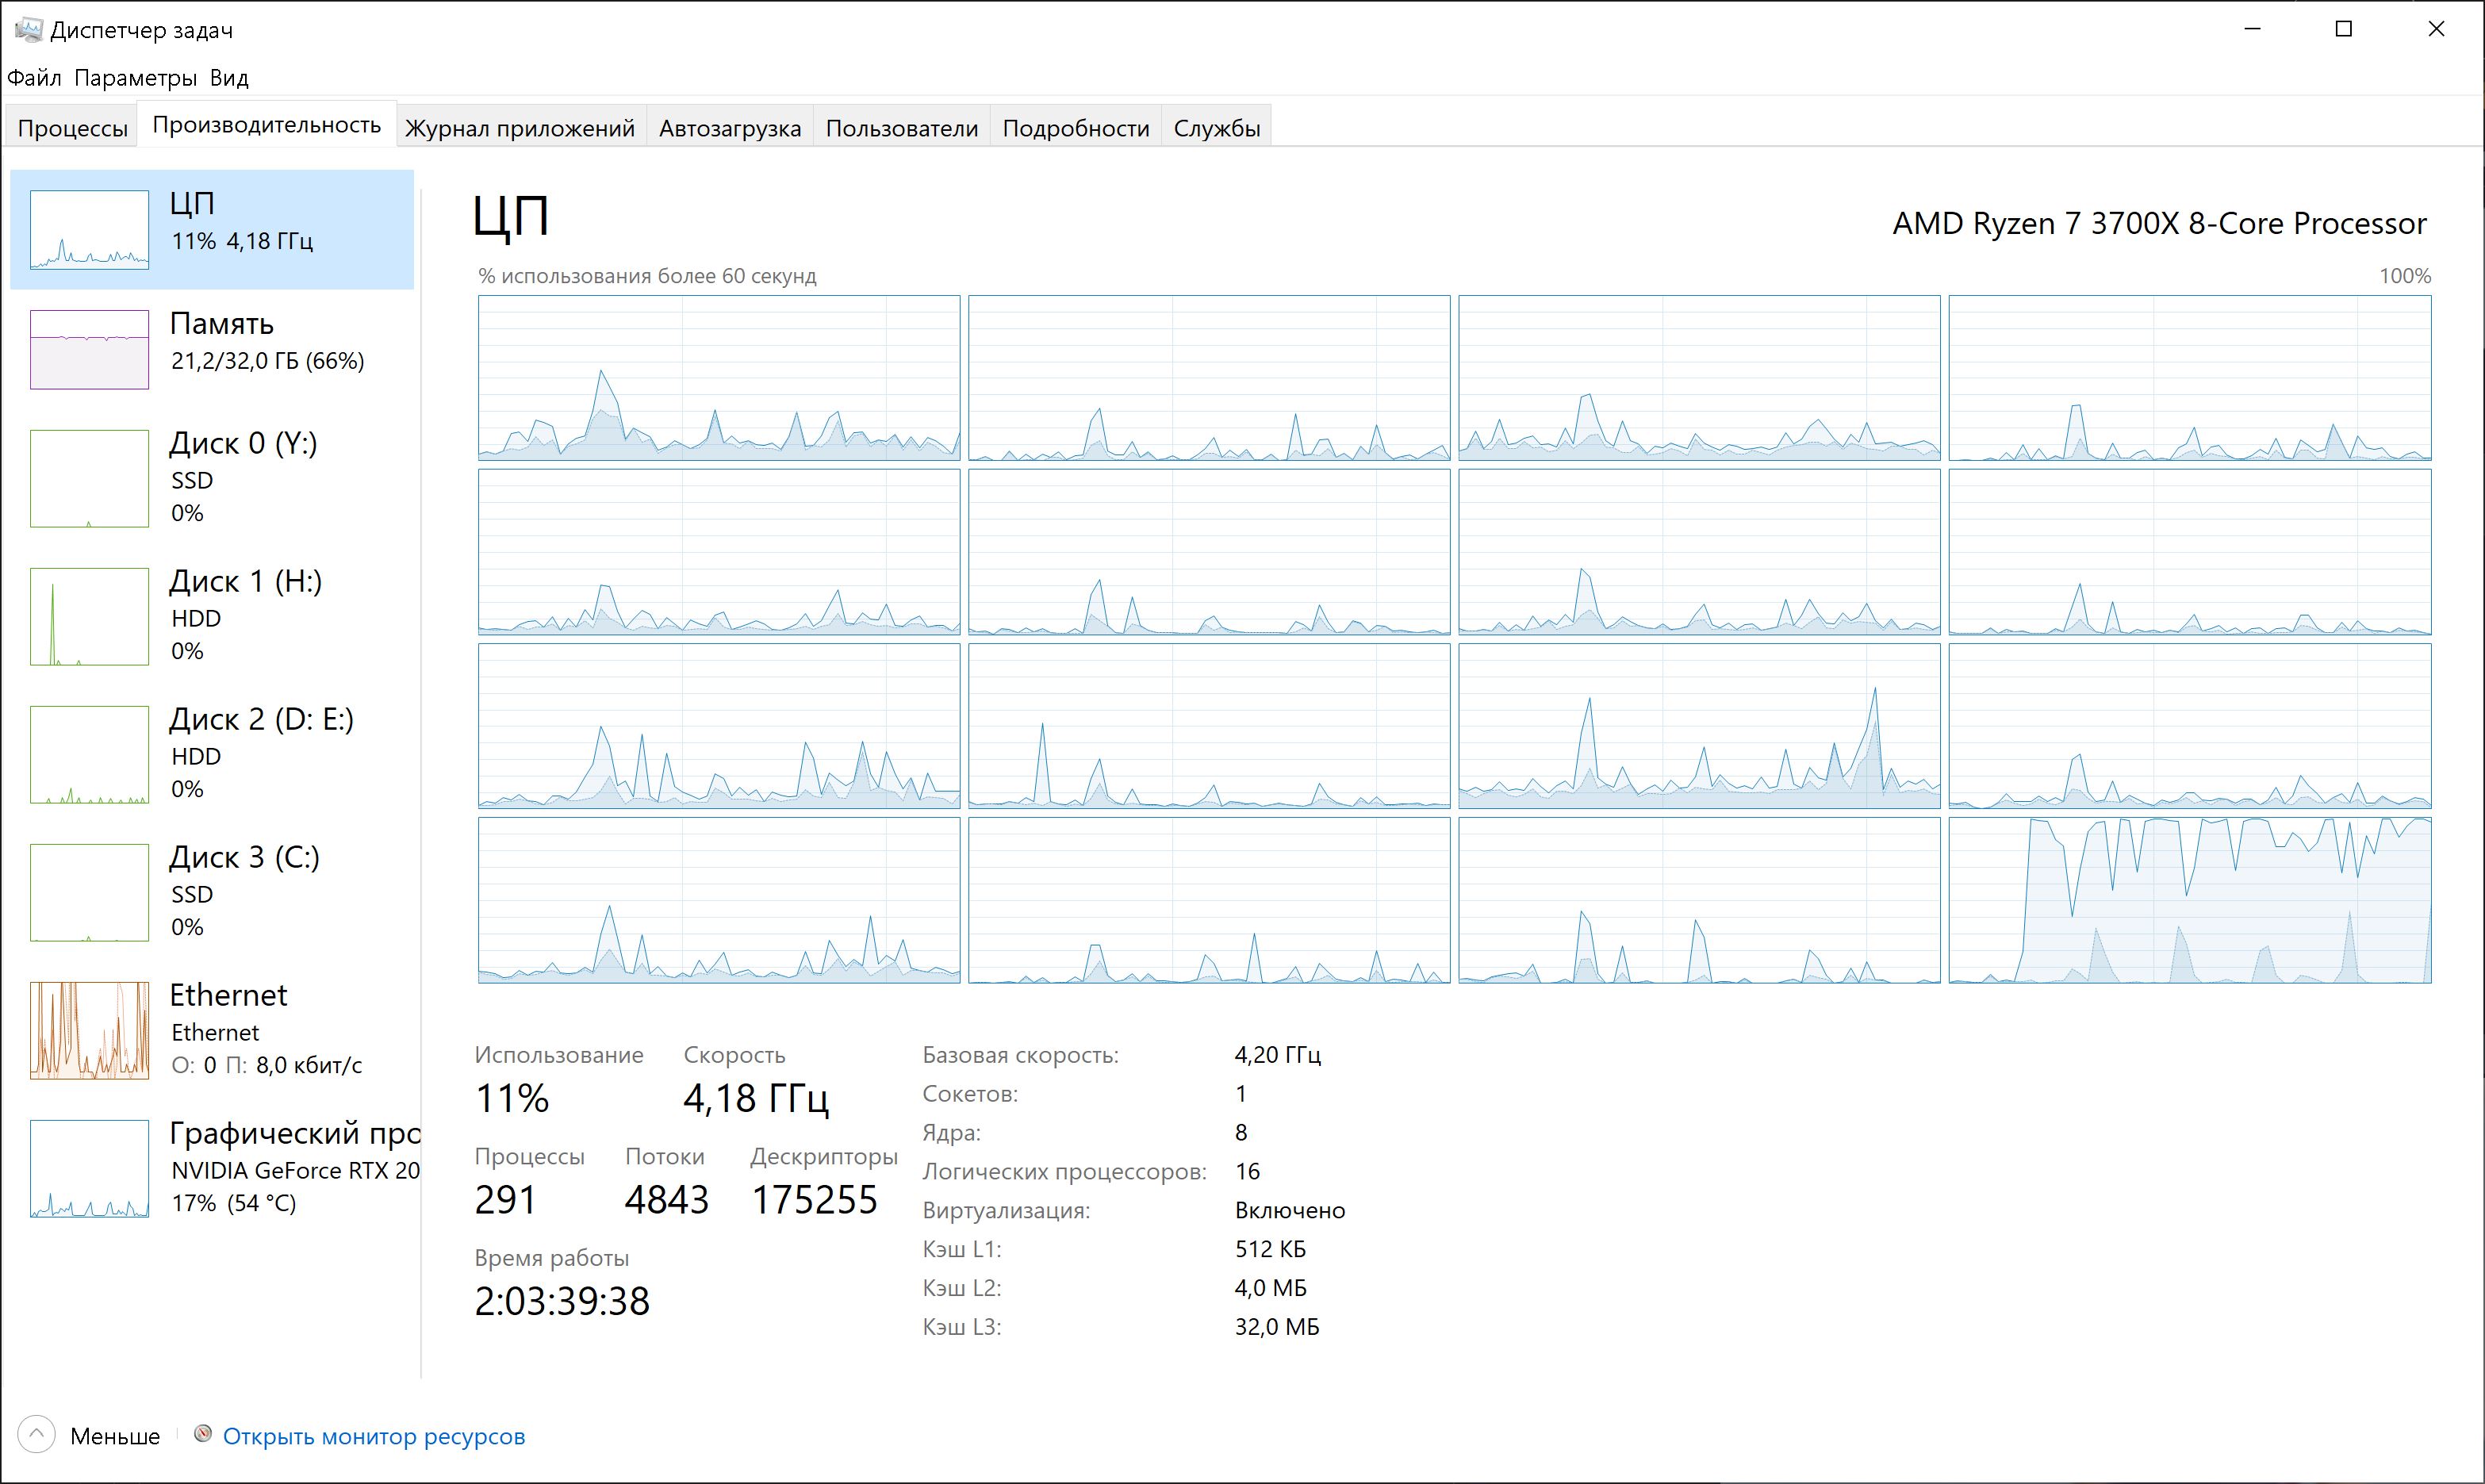This screenshot has width=2485, height=1484.
Task: Switch to the Автозагрузка tab
Action: tap(729, 128)
